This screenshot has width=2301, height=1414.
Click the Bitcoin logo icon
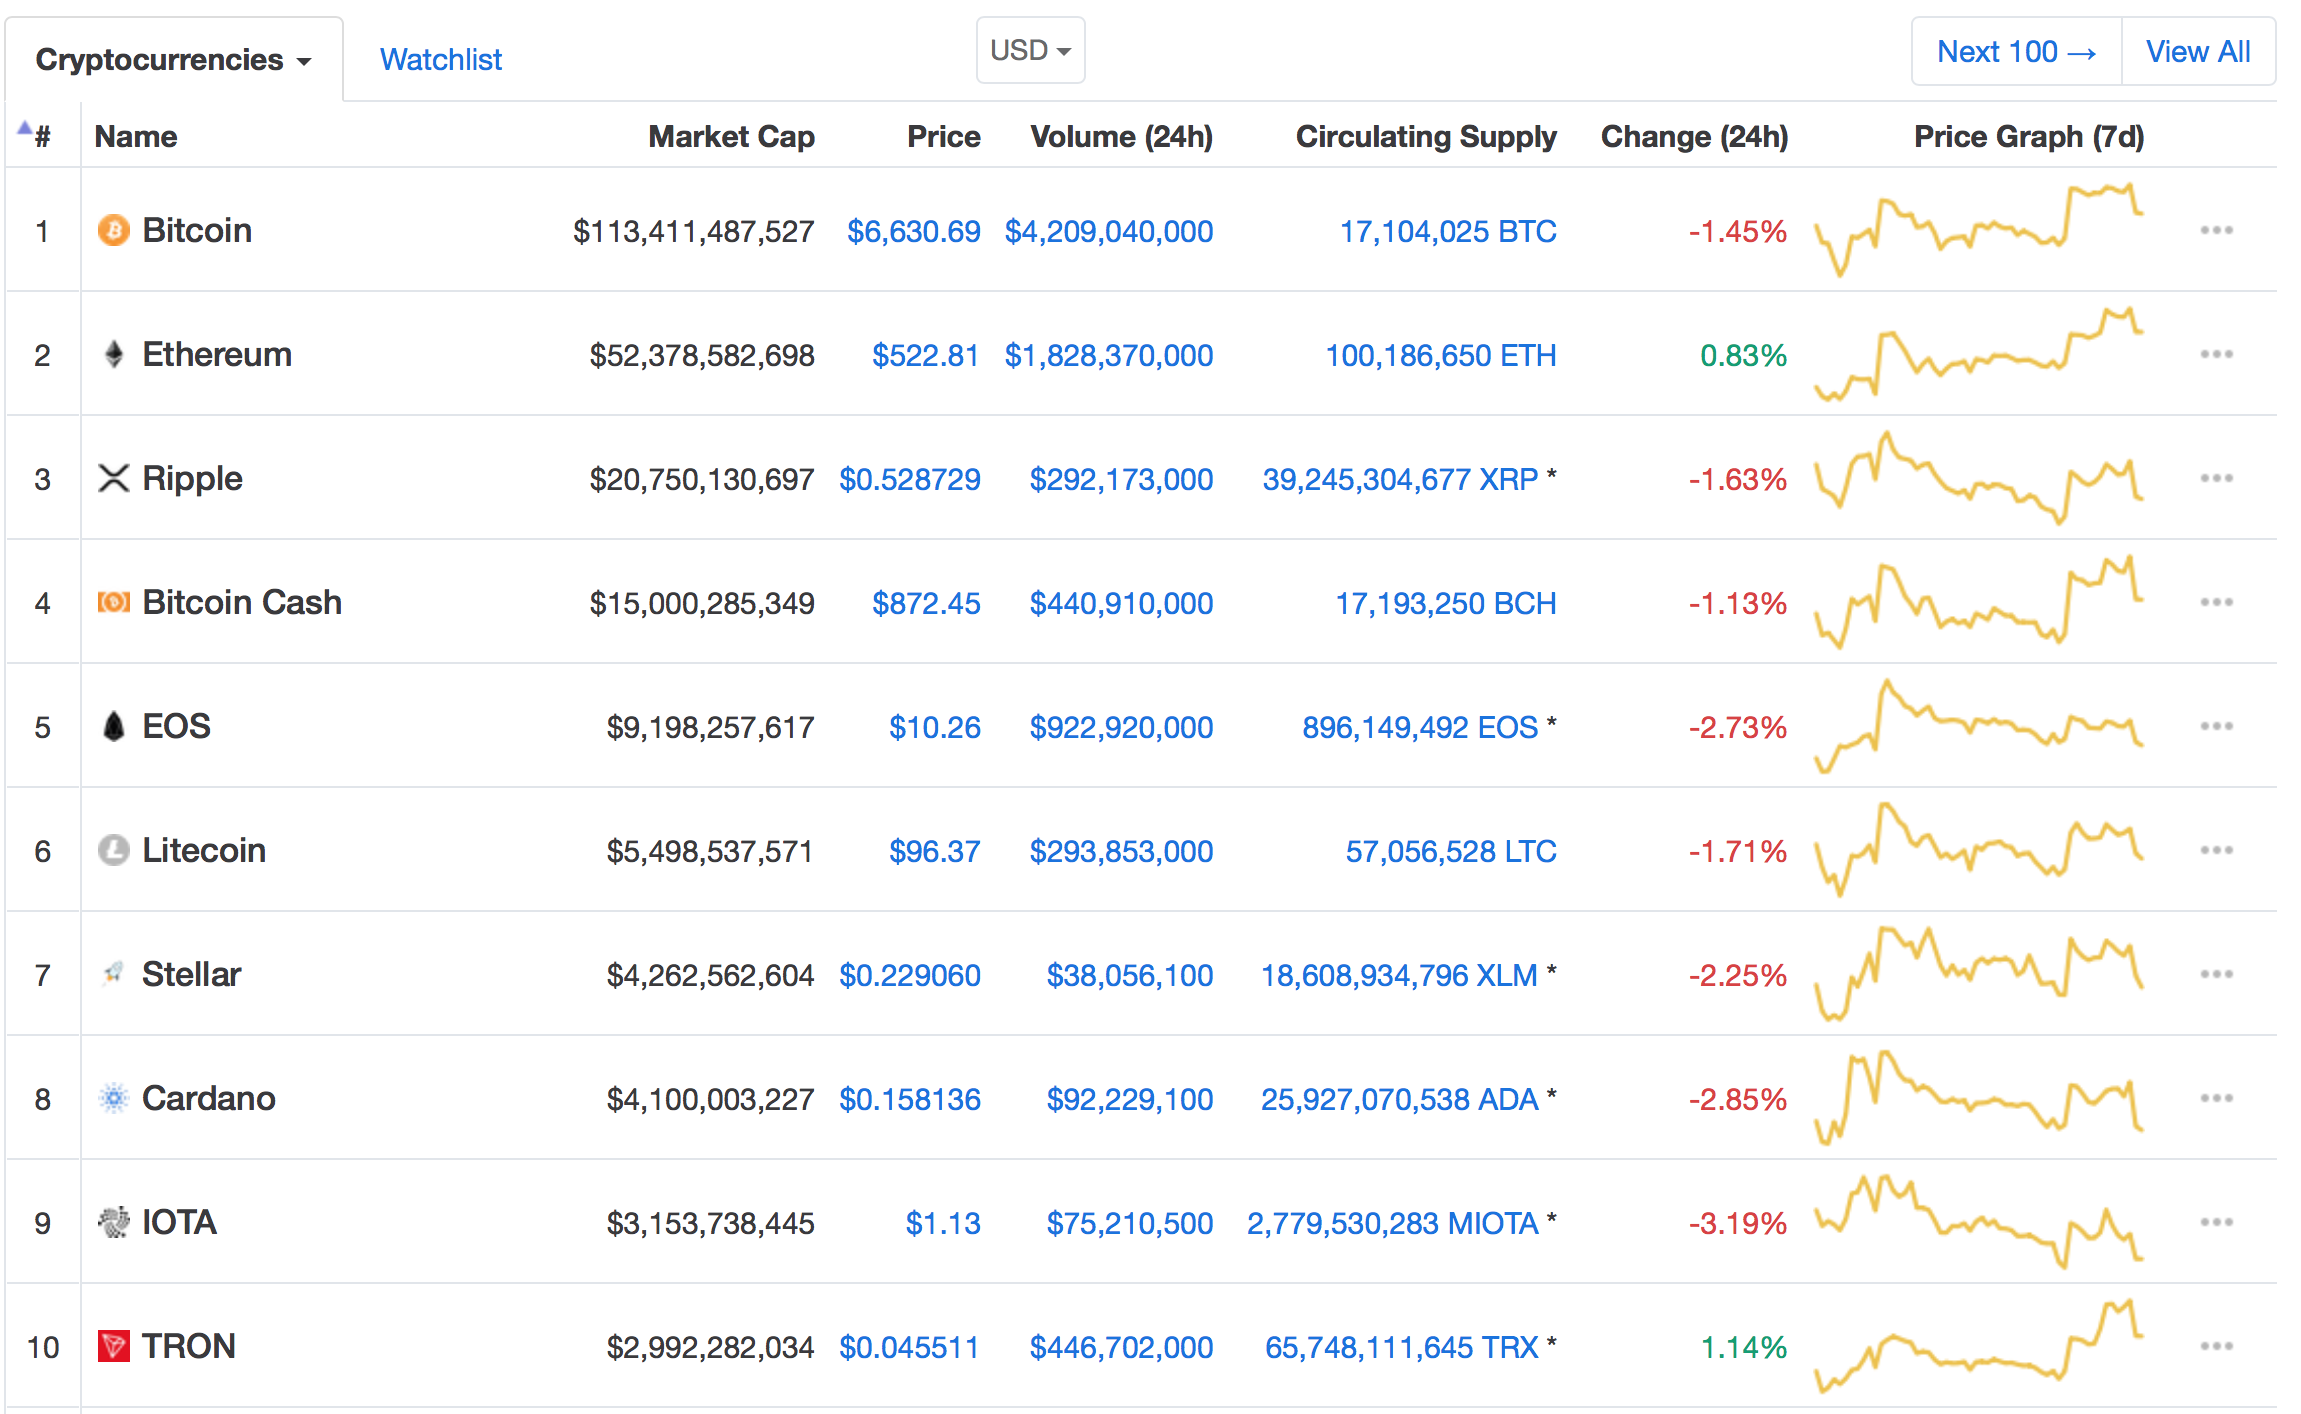pos(113,230)
